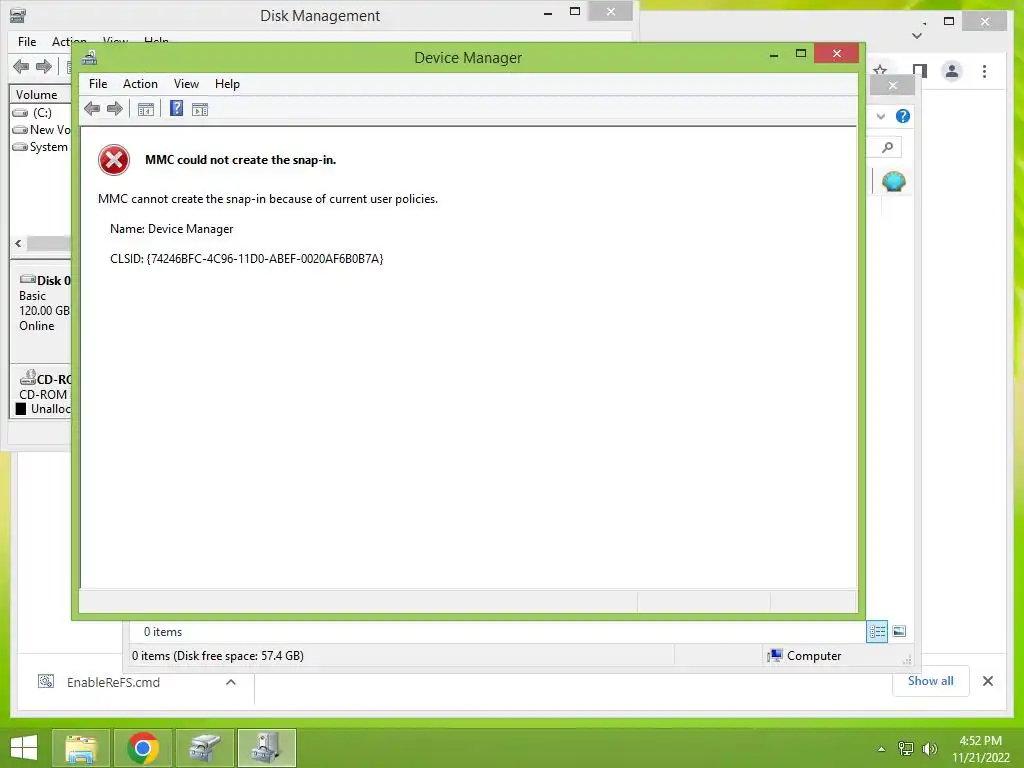Click Show all downloads
Screen dimensions: 1024x768
[931, 681]
